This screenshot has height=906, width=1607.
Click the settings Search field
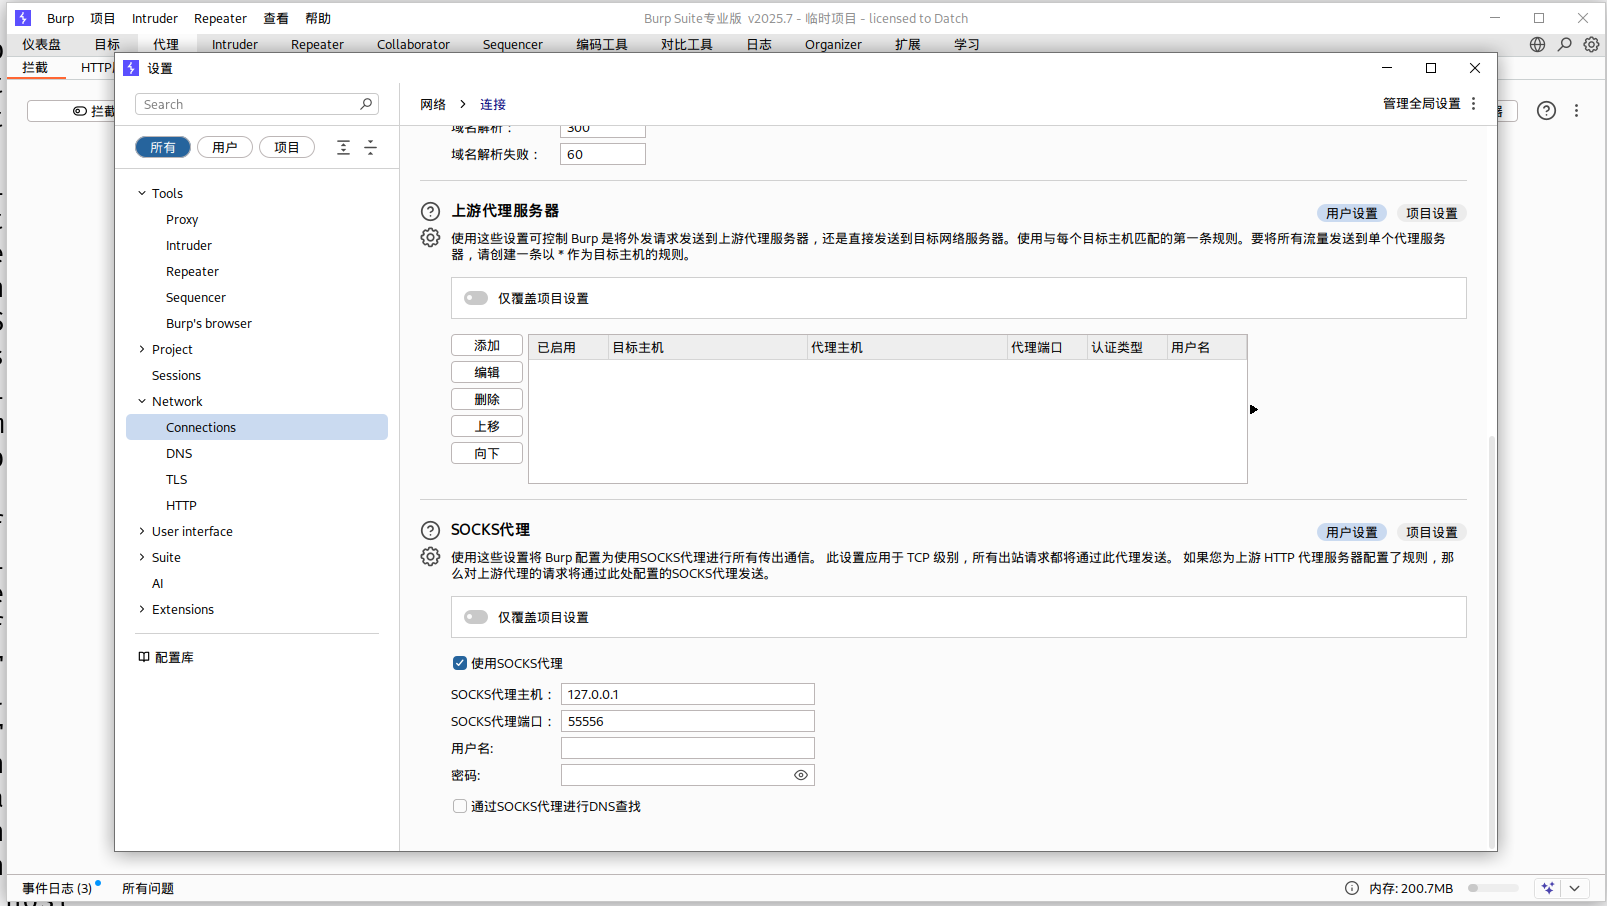click(257, 104)
